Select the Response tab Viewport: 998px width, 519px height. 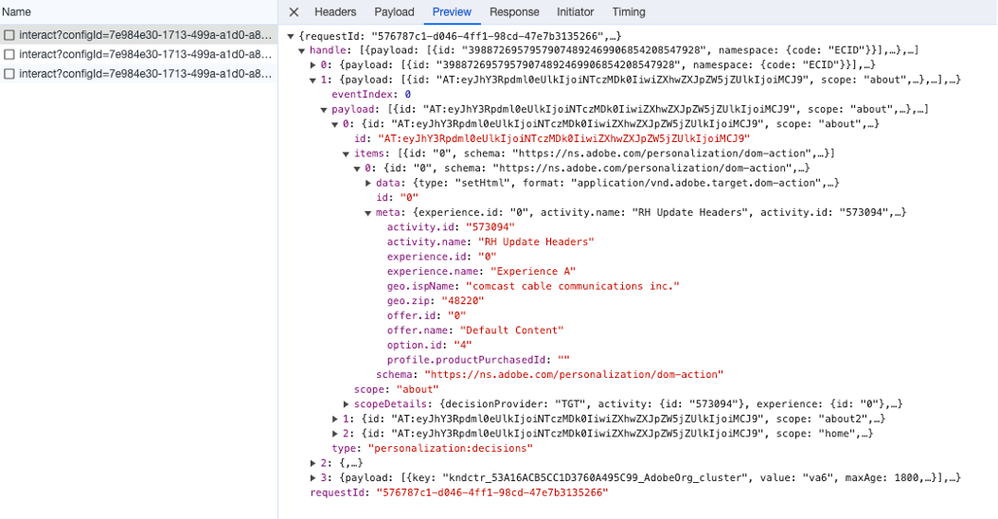(514, 12)
